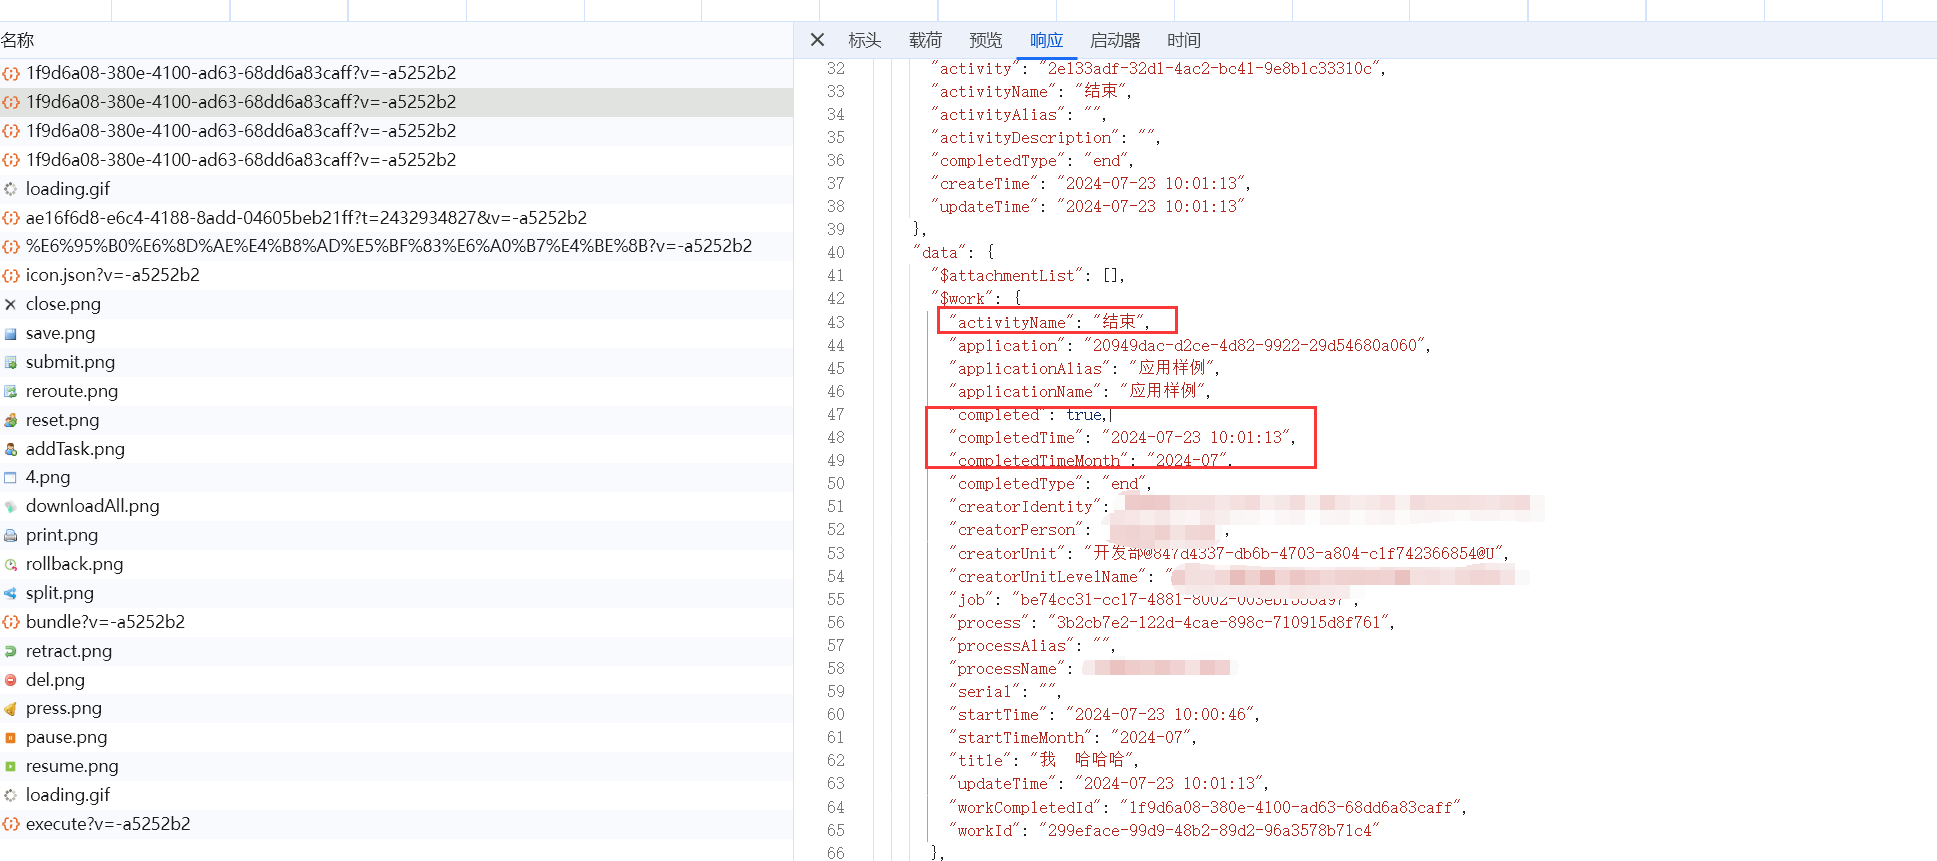Click the "$attachmentList": [] line
This screenshot has height=861, width=1937.
pyautogui.click(x=1028, y=276)
